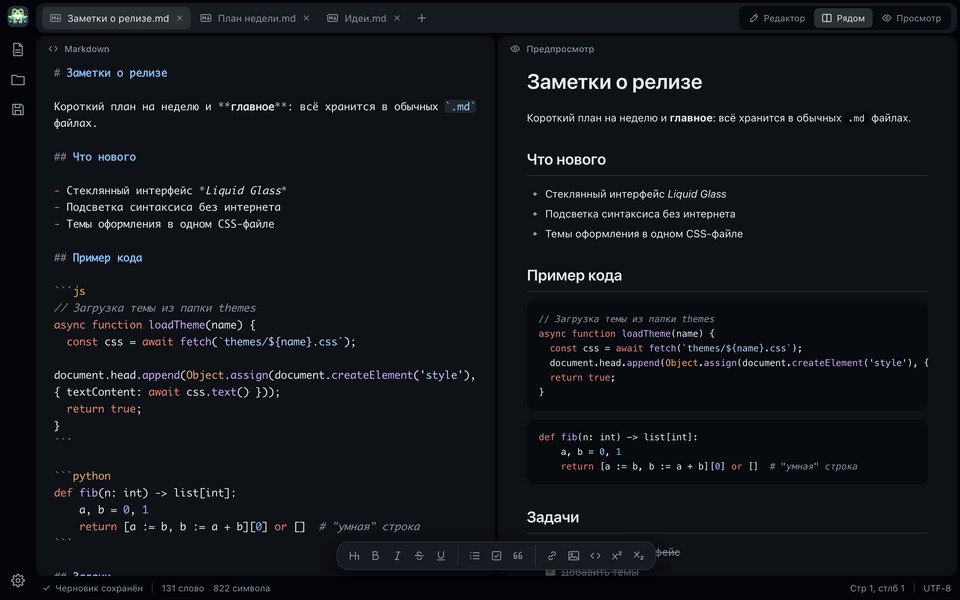This screenshot has height=600, width=960.
Task: Select the Рядом side-by-side view mode
Action: point(843,18)
